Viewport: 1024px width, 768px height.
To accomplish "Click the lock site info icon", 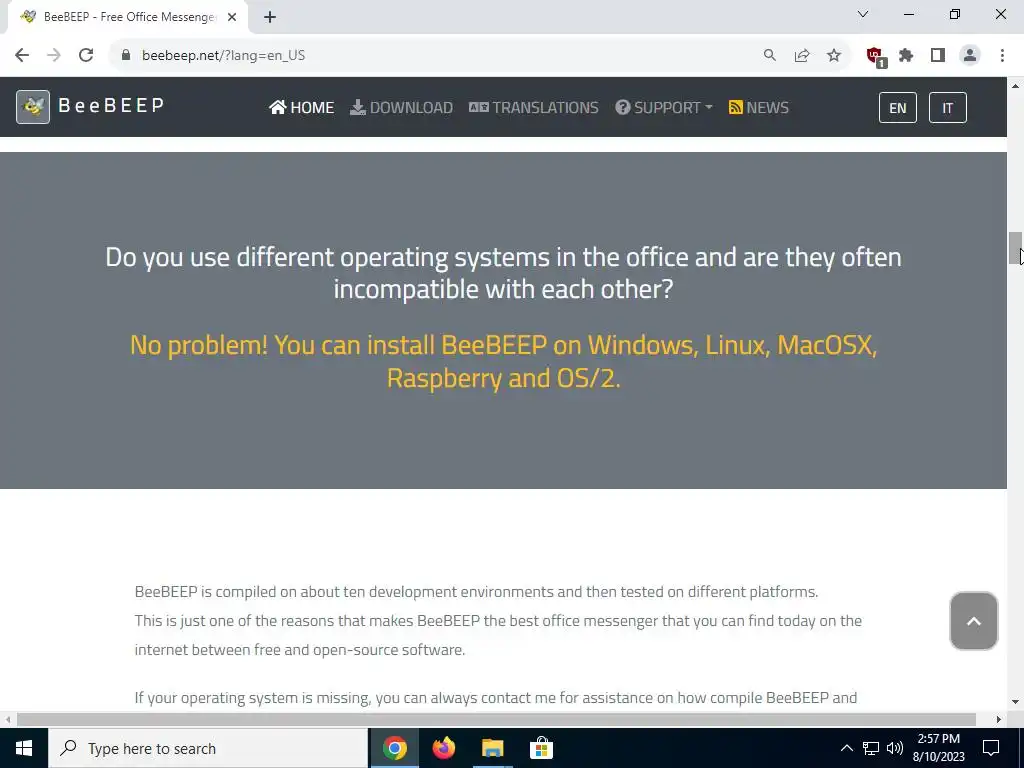I will click(x=126, y=56).
